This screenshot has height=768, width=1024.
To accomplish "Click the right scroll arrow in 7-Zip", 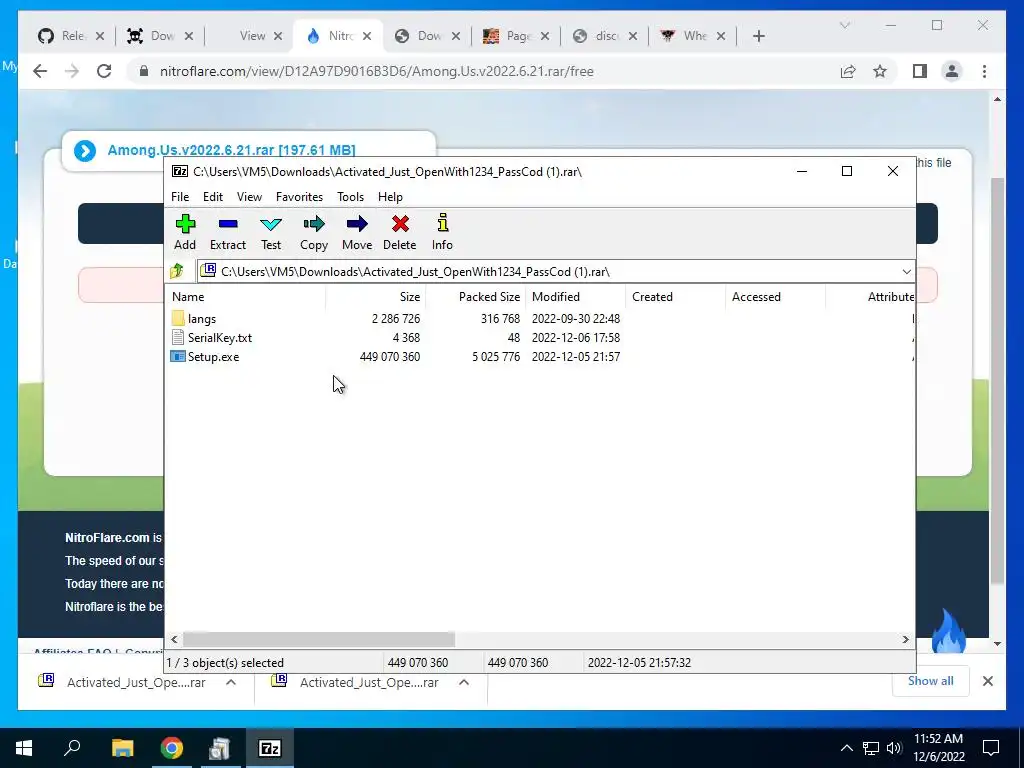I will [x=906, y=639].
